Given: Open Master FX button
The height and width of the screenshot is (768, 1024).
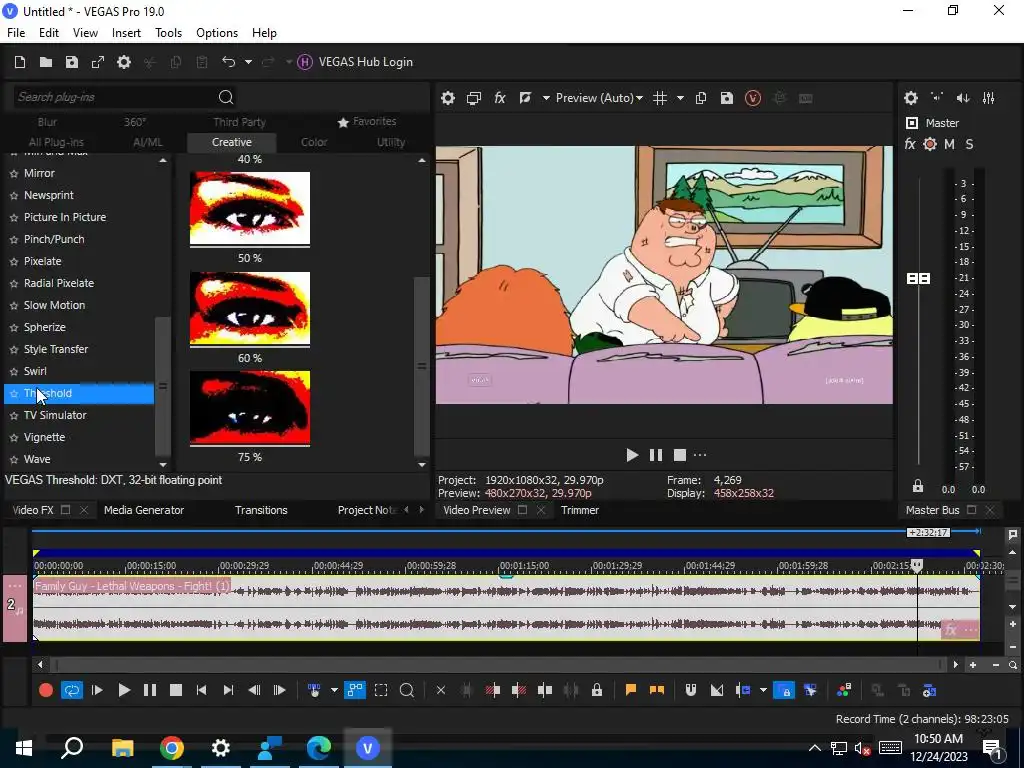Looking at the screenshot, I should click(910, 144).
